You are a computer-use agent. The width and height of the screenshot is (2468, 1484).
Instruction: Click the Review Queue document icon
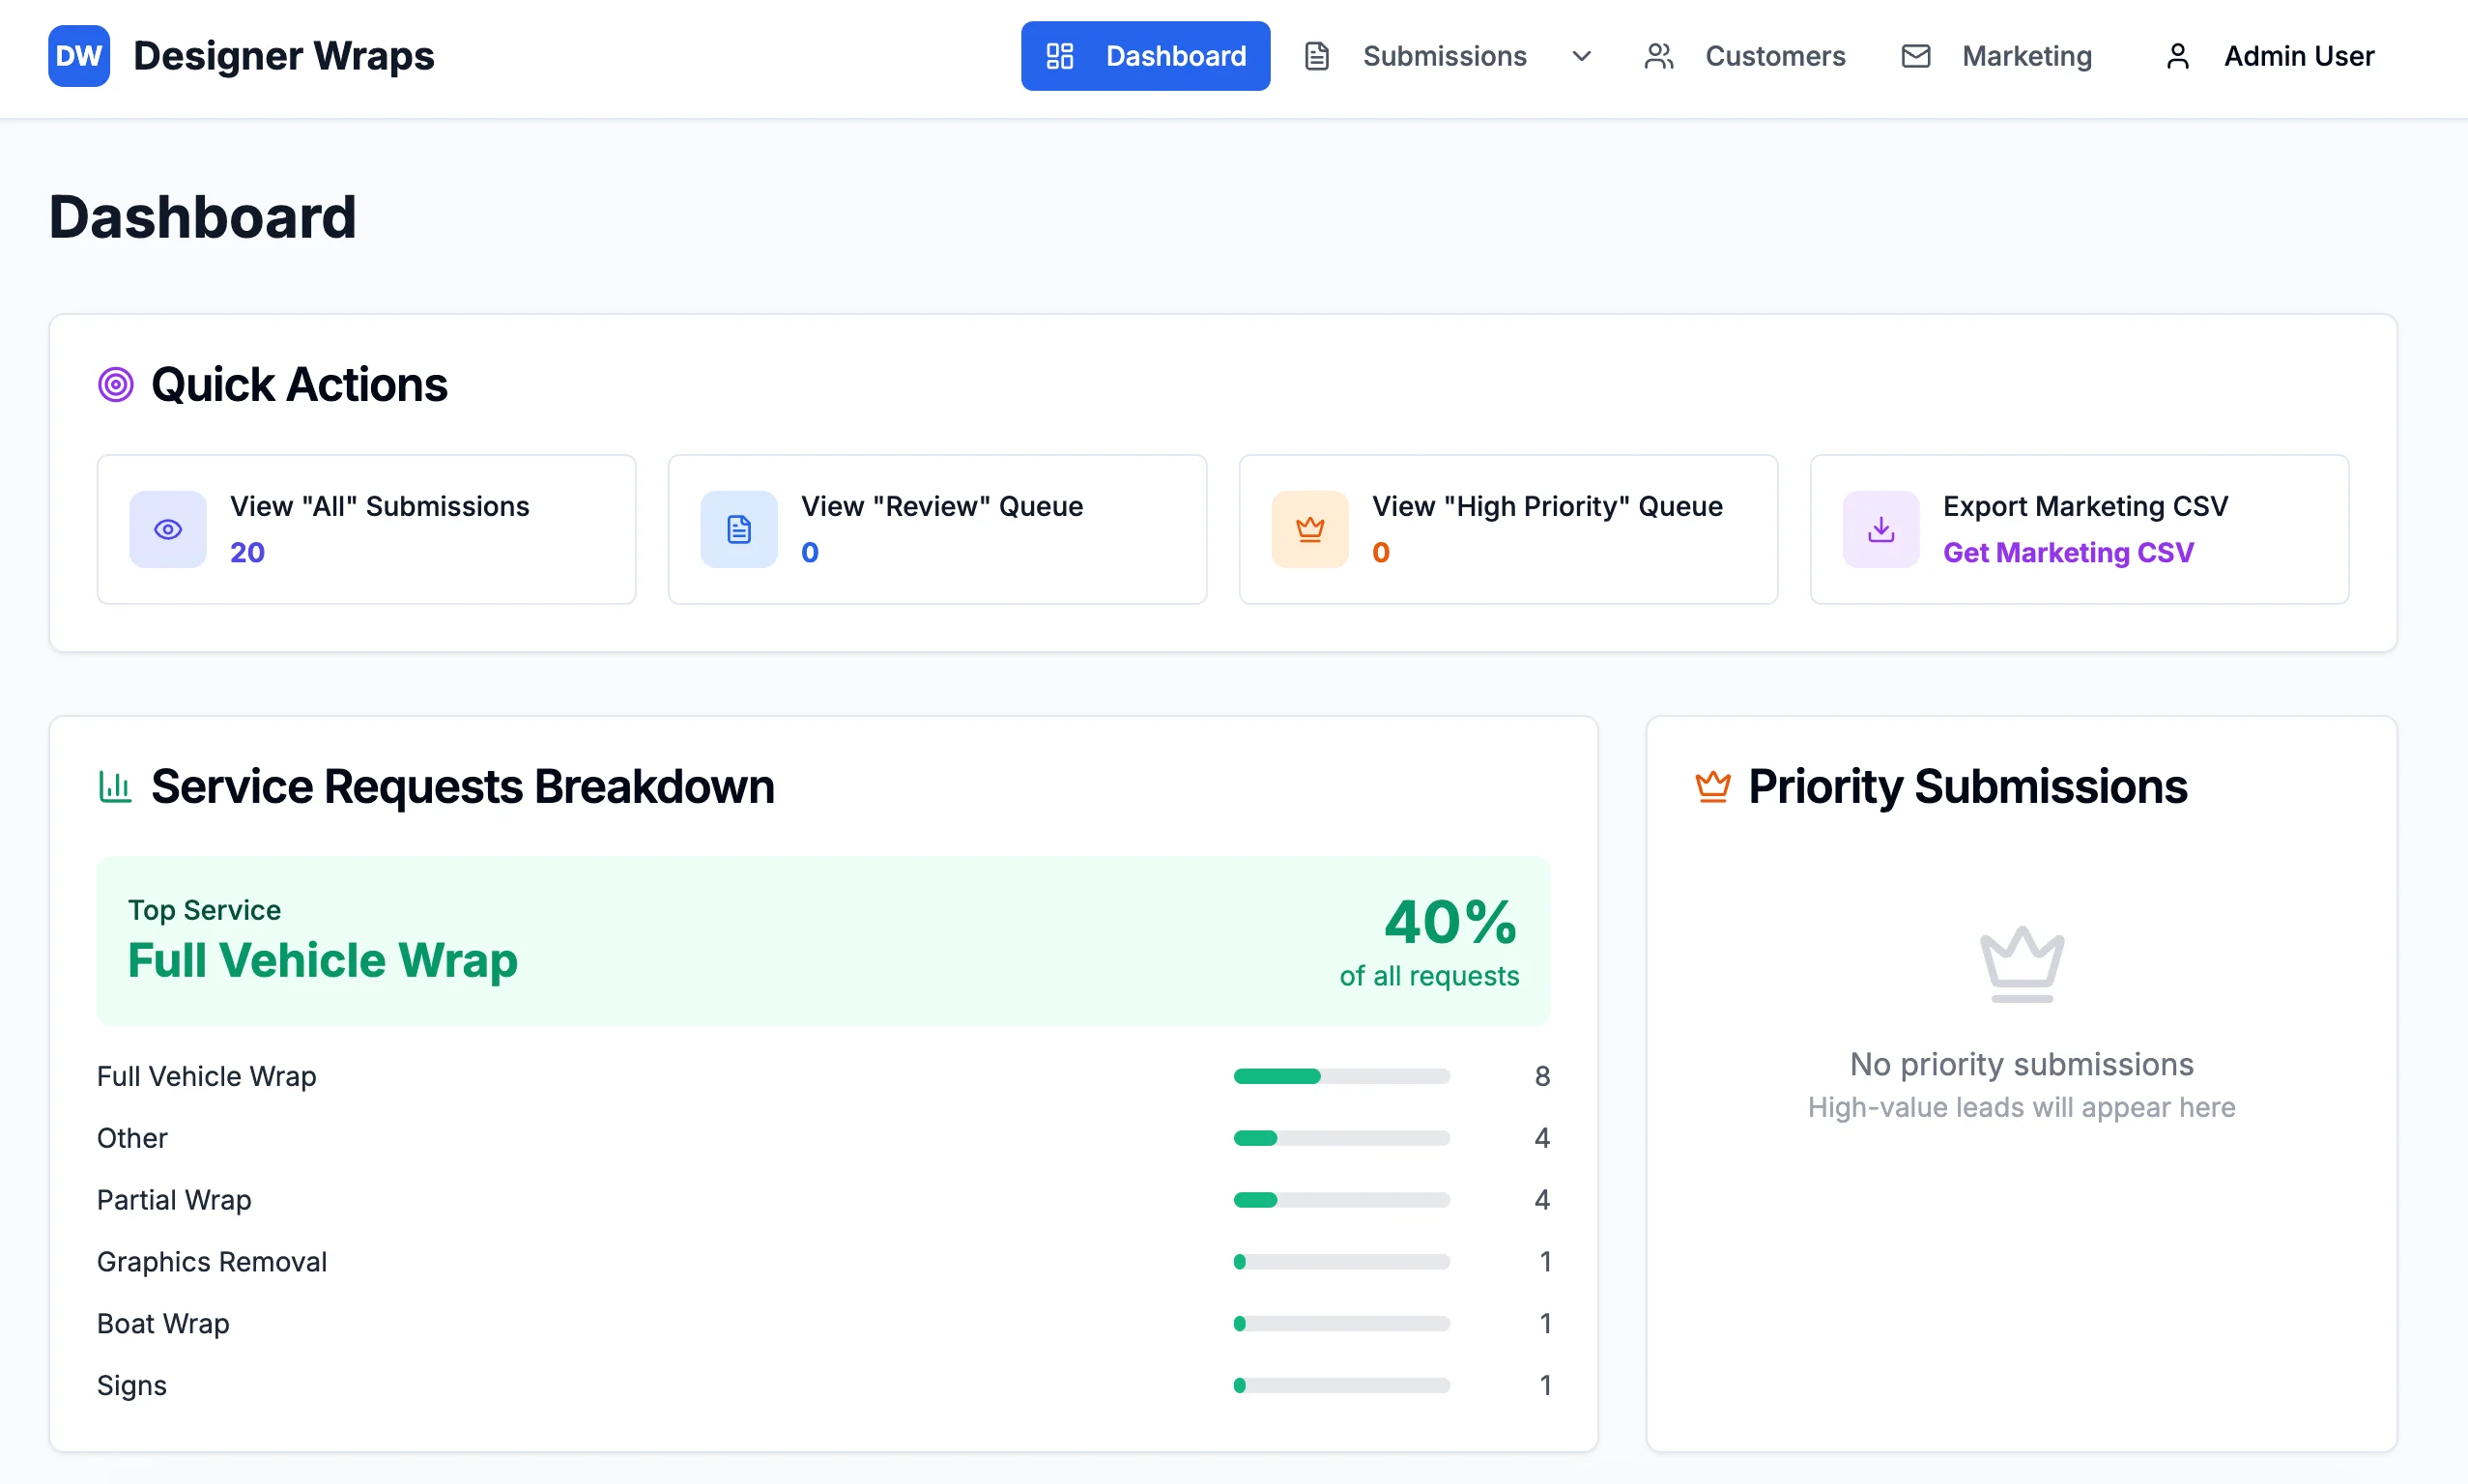click(x=739, y=529)
